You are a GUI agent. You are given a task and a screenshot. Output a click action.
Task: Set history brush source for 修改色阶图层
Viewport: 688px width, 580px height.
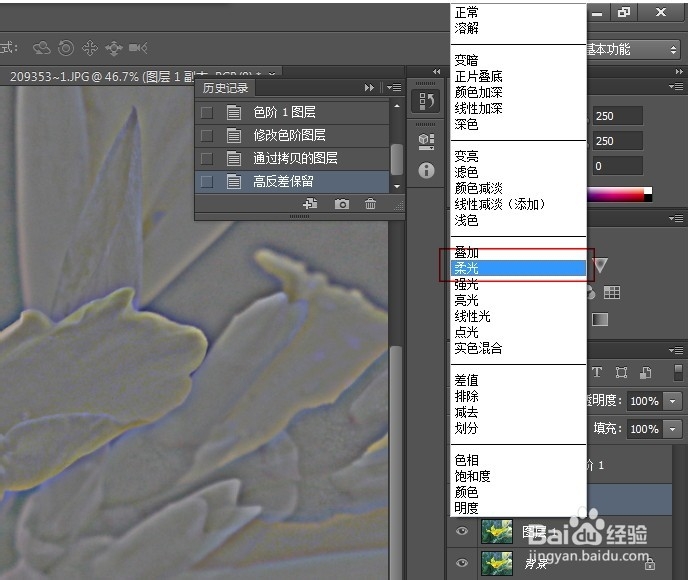pyautogui.click(x=207, y=136)
